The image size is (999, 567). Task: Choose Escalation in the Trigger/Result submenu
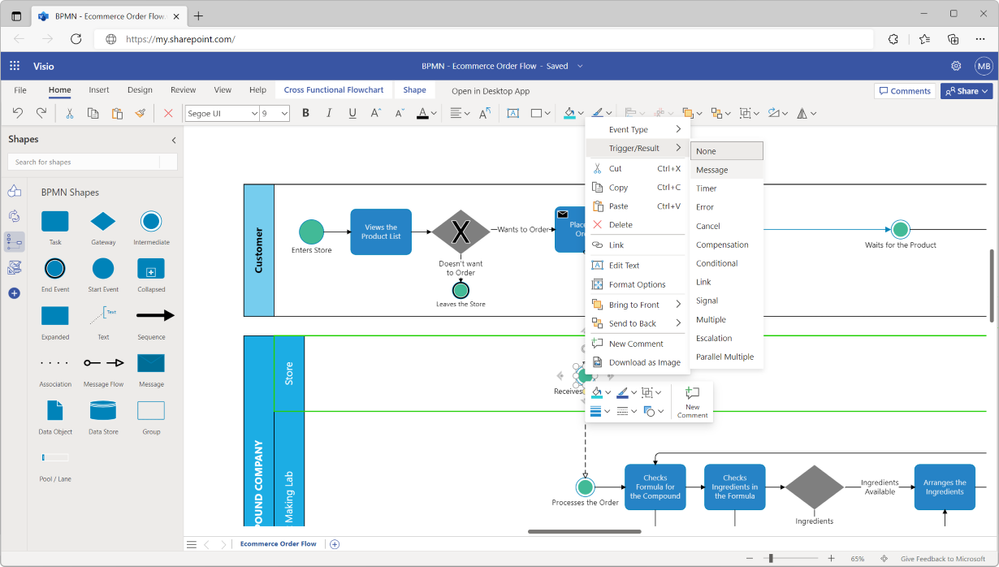(726, 338)
